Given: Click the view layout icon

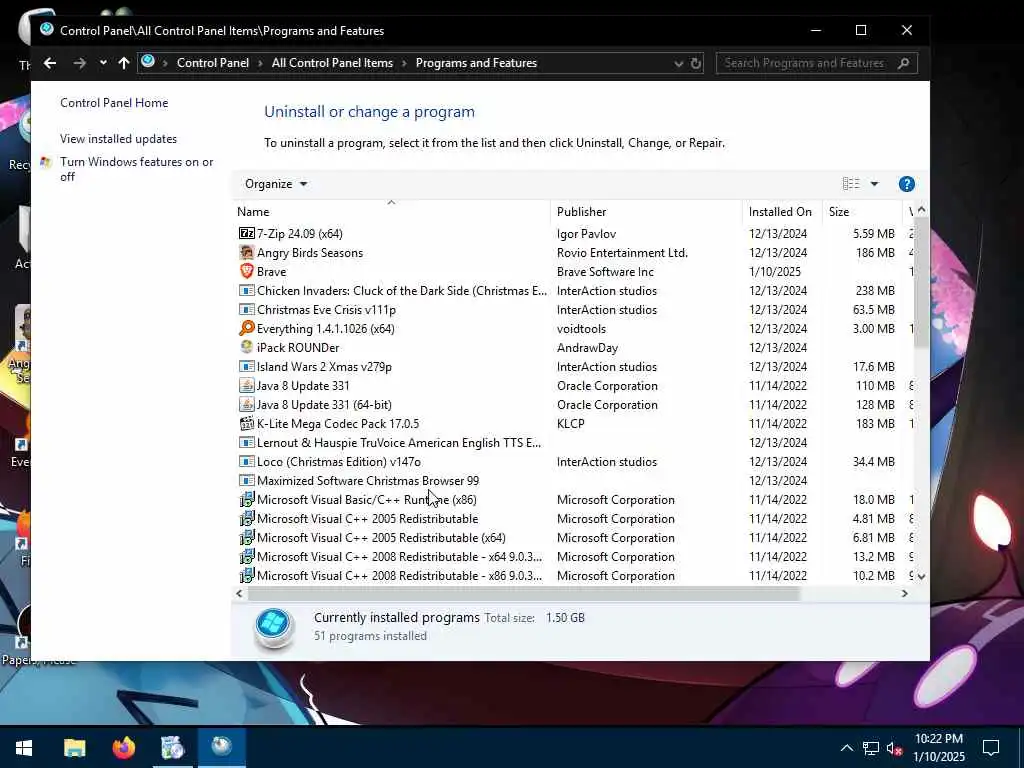Looking at the screenshot, I should point(851,184).
